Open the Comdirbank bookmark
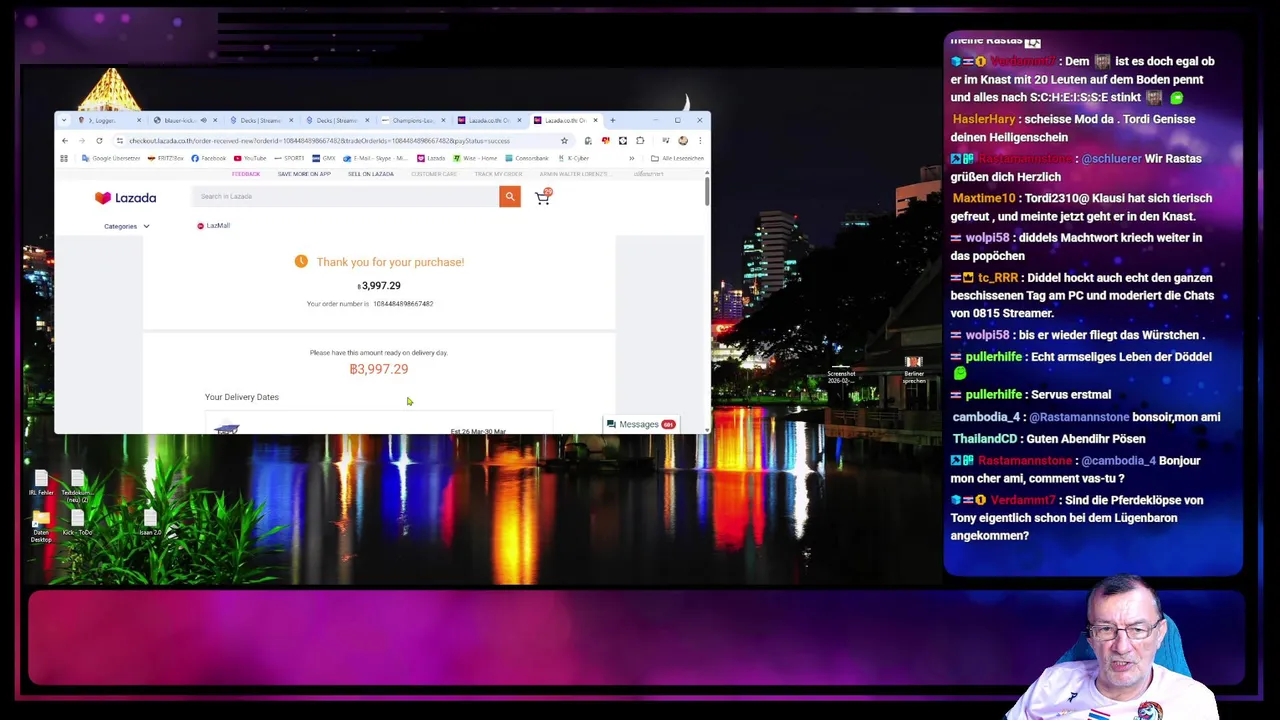This screenshot has width=1280, height=720. click(x=527, y=158)
